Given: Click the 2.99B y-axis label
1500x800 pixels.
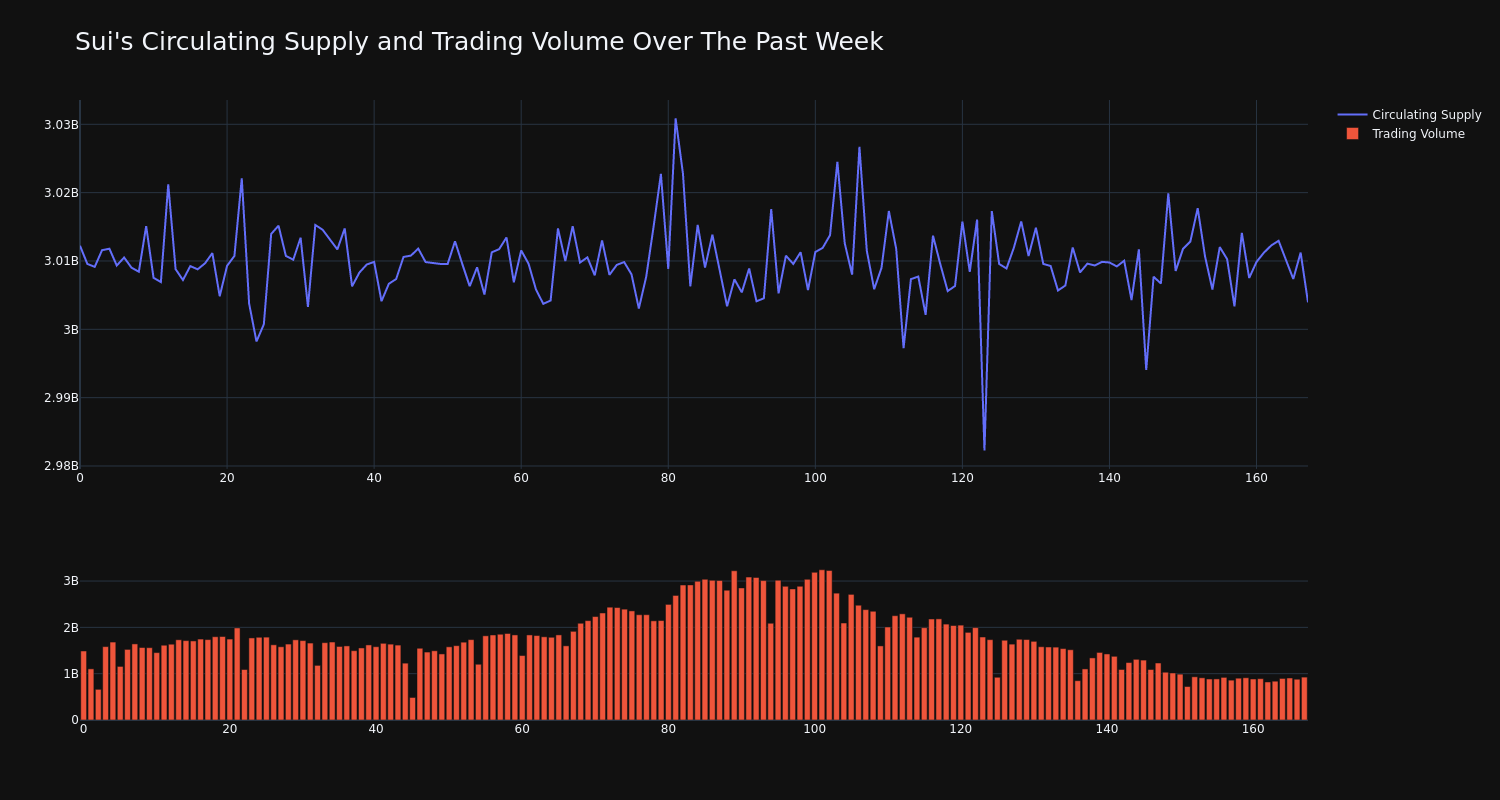Looking at the screenshot, I should click(x=61, y=398).
